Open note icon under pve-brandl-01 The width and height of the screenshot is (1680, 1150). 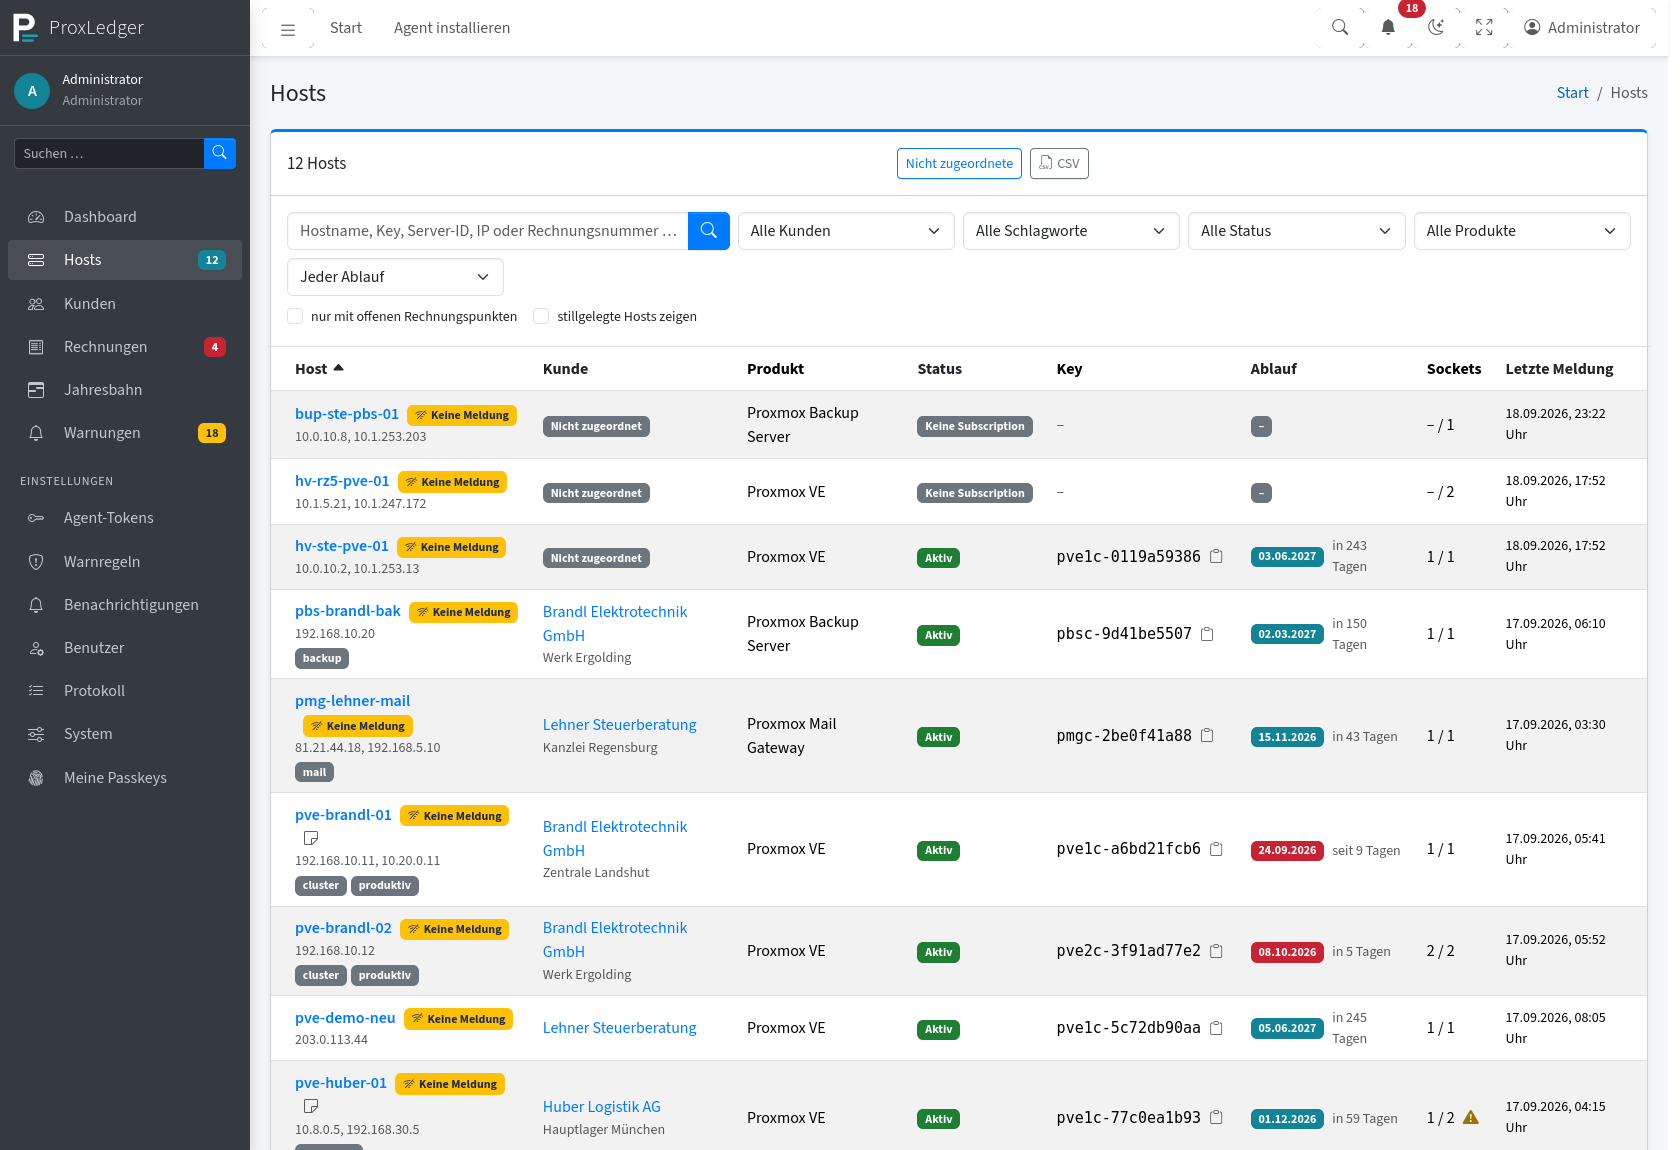coord(311,838)
